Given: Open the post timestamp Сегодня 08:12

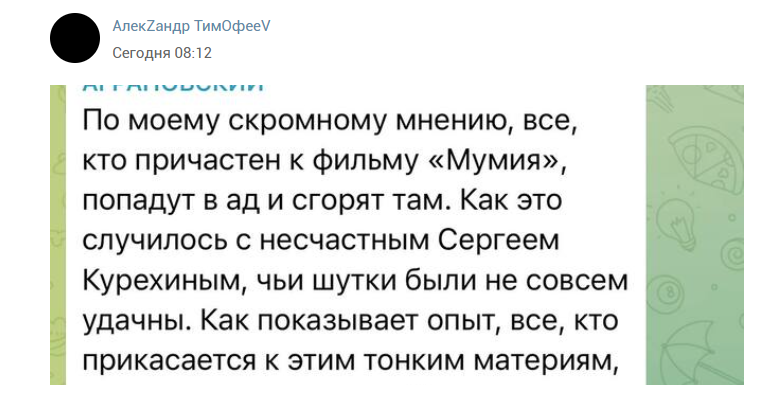Looking at the screenshot, I should tap(162, 52).
